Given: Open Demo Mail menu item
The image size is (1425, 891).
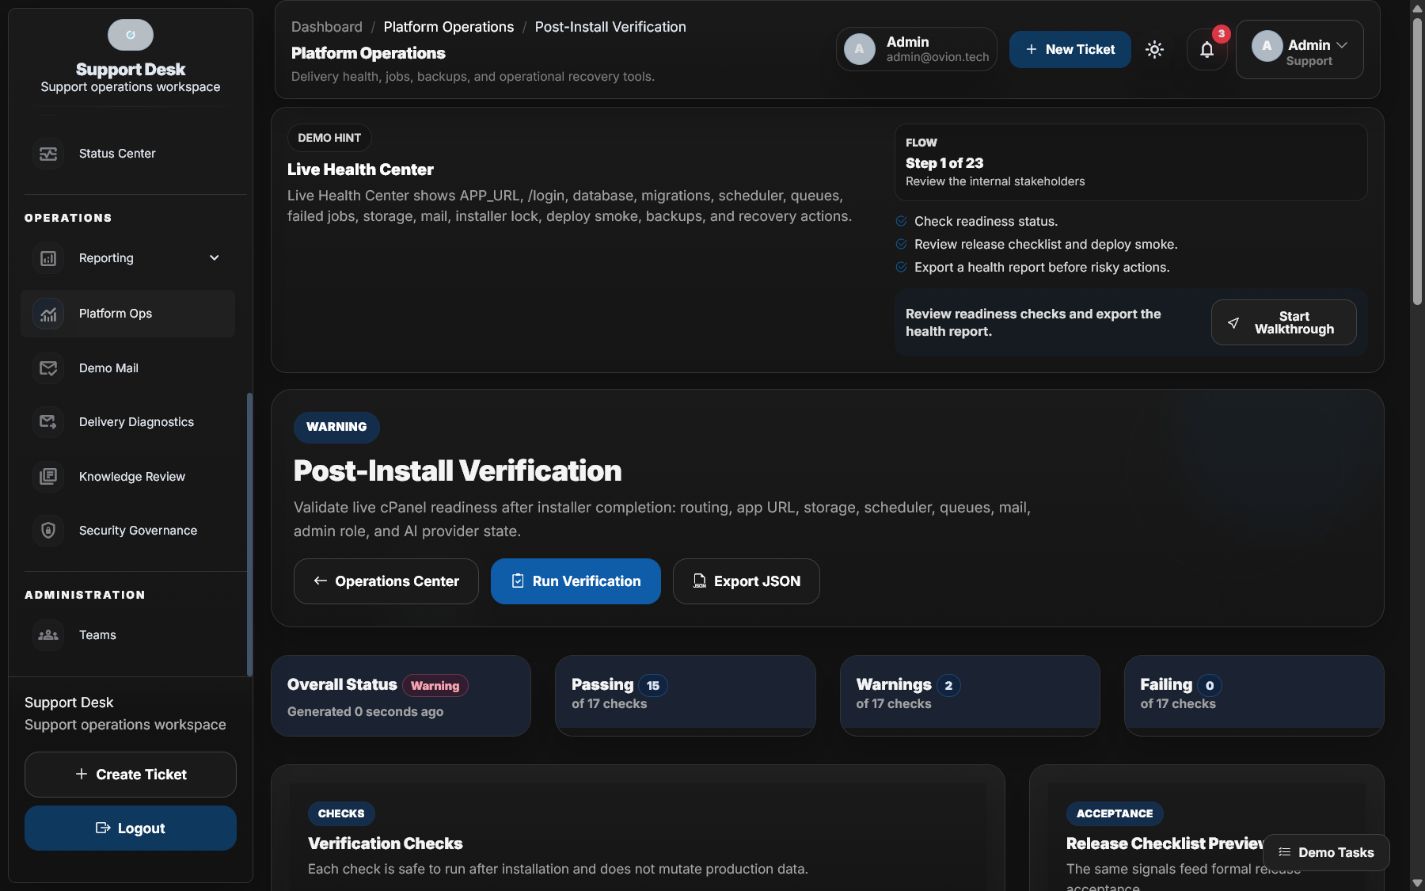Looking at the screenshot, I should pyautogui.click(x=128, y=368).
